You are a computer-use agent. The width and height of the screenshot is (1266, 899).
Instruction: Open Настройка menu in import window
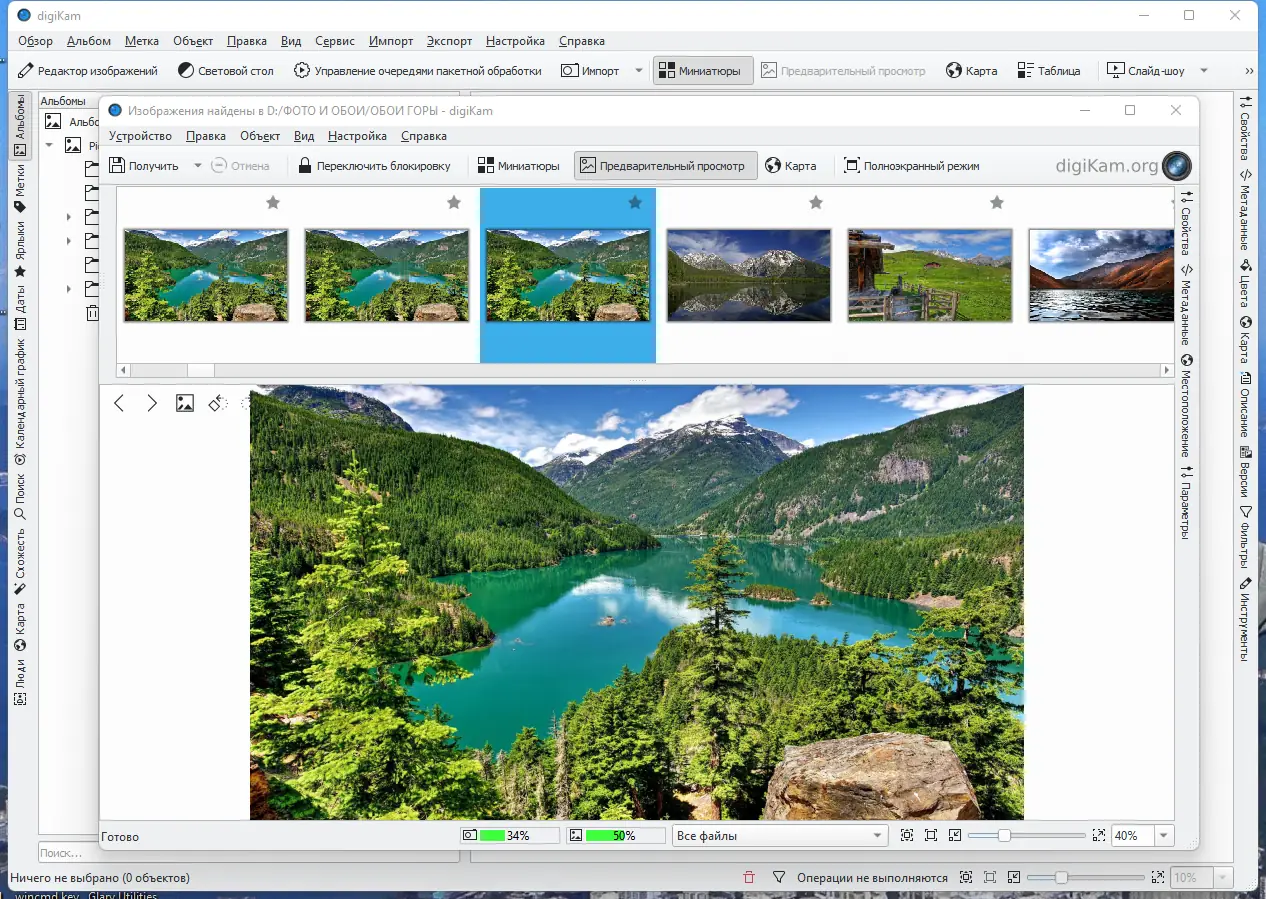click(x=357, y=136)
